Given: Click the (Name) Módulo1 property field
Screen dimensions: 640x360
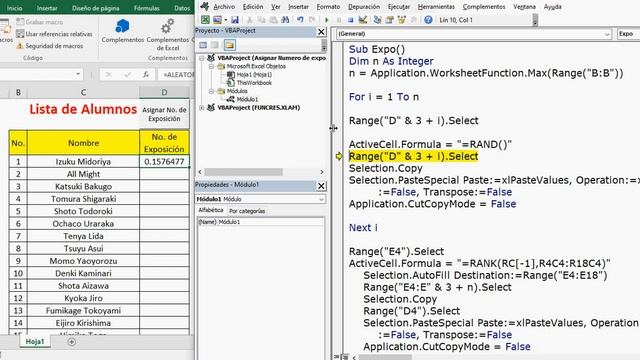Looking at the screenshot, I should click(x=261, y=222).
